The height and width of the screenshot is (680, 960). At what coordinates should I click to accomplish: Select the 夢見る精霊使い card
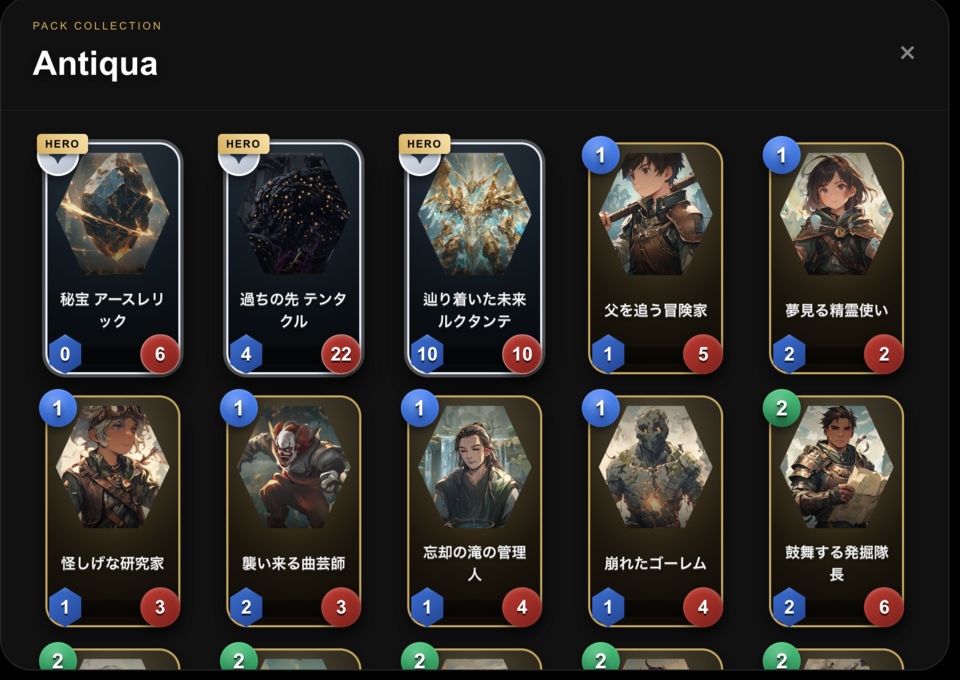pyautogui.click(x=836, y=258)
